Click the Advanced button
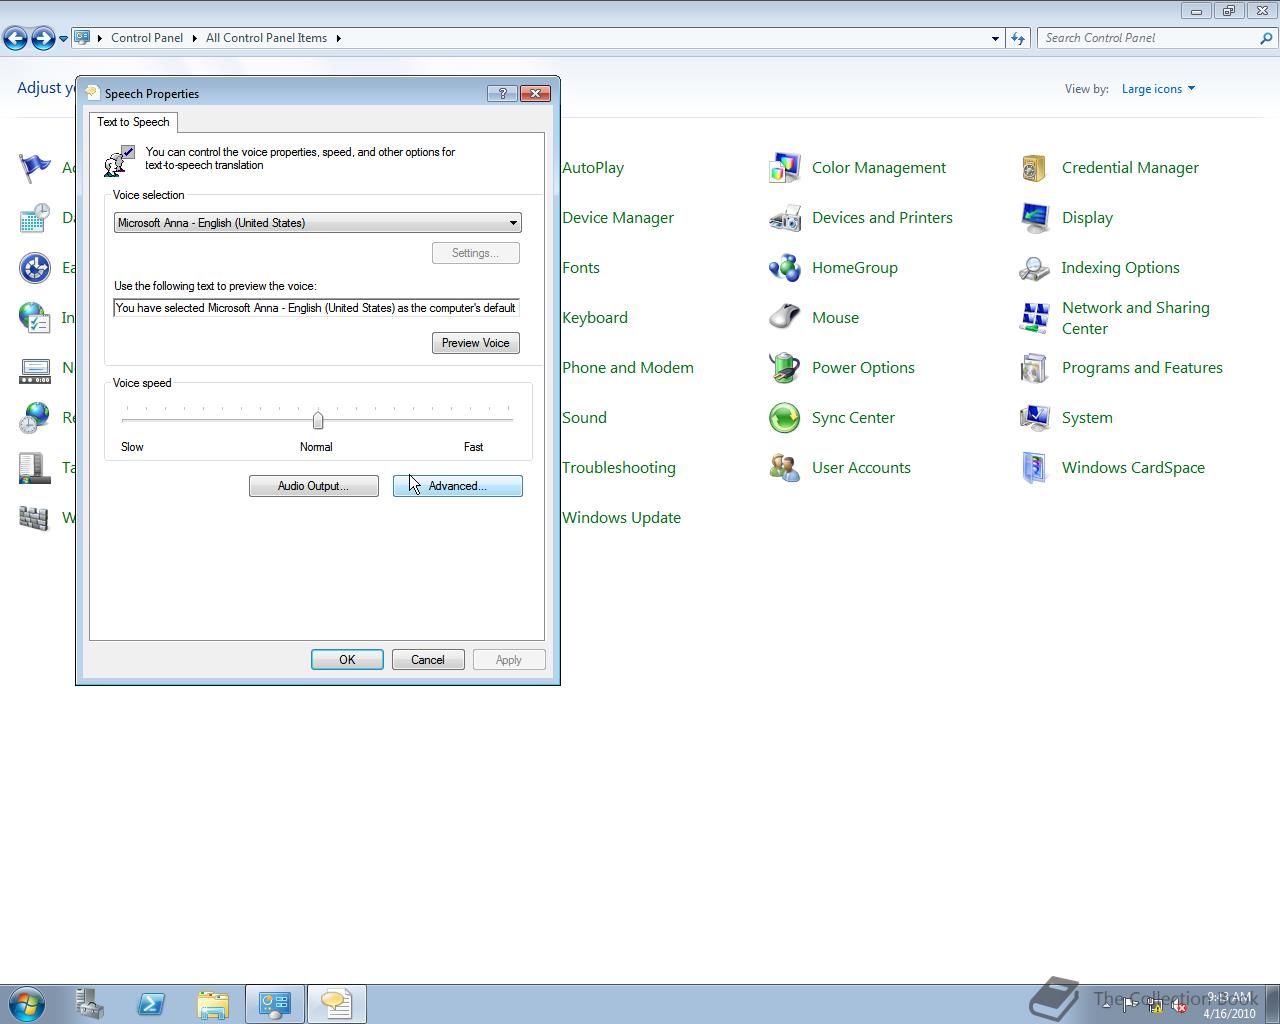This screenshot has height=1024, width=1280. (x=457, y=486)
